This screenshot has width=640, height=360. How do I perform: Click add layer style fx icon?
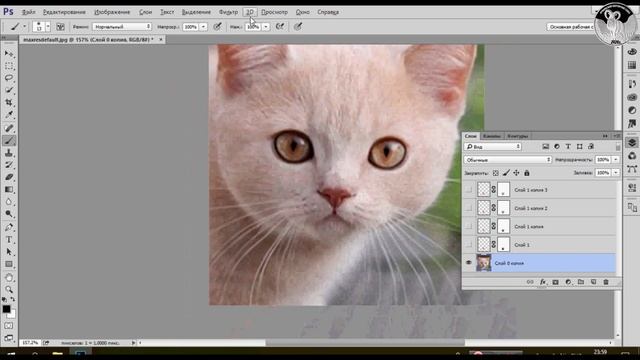[543, 282]
